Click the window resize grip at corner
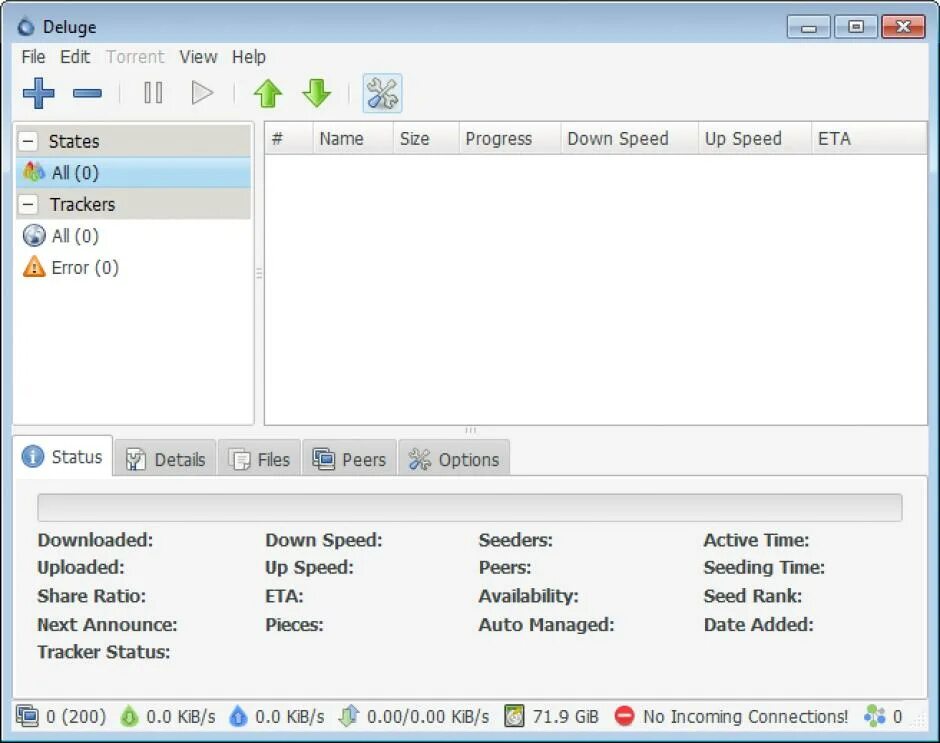Screen dimensions: 940x743 (919, 720)
